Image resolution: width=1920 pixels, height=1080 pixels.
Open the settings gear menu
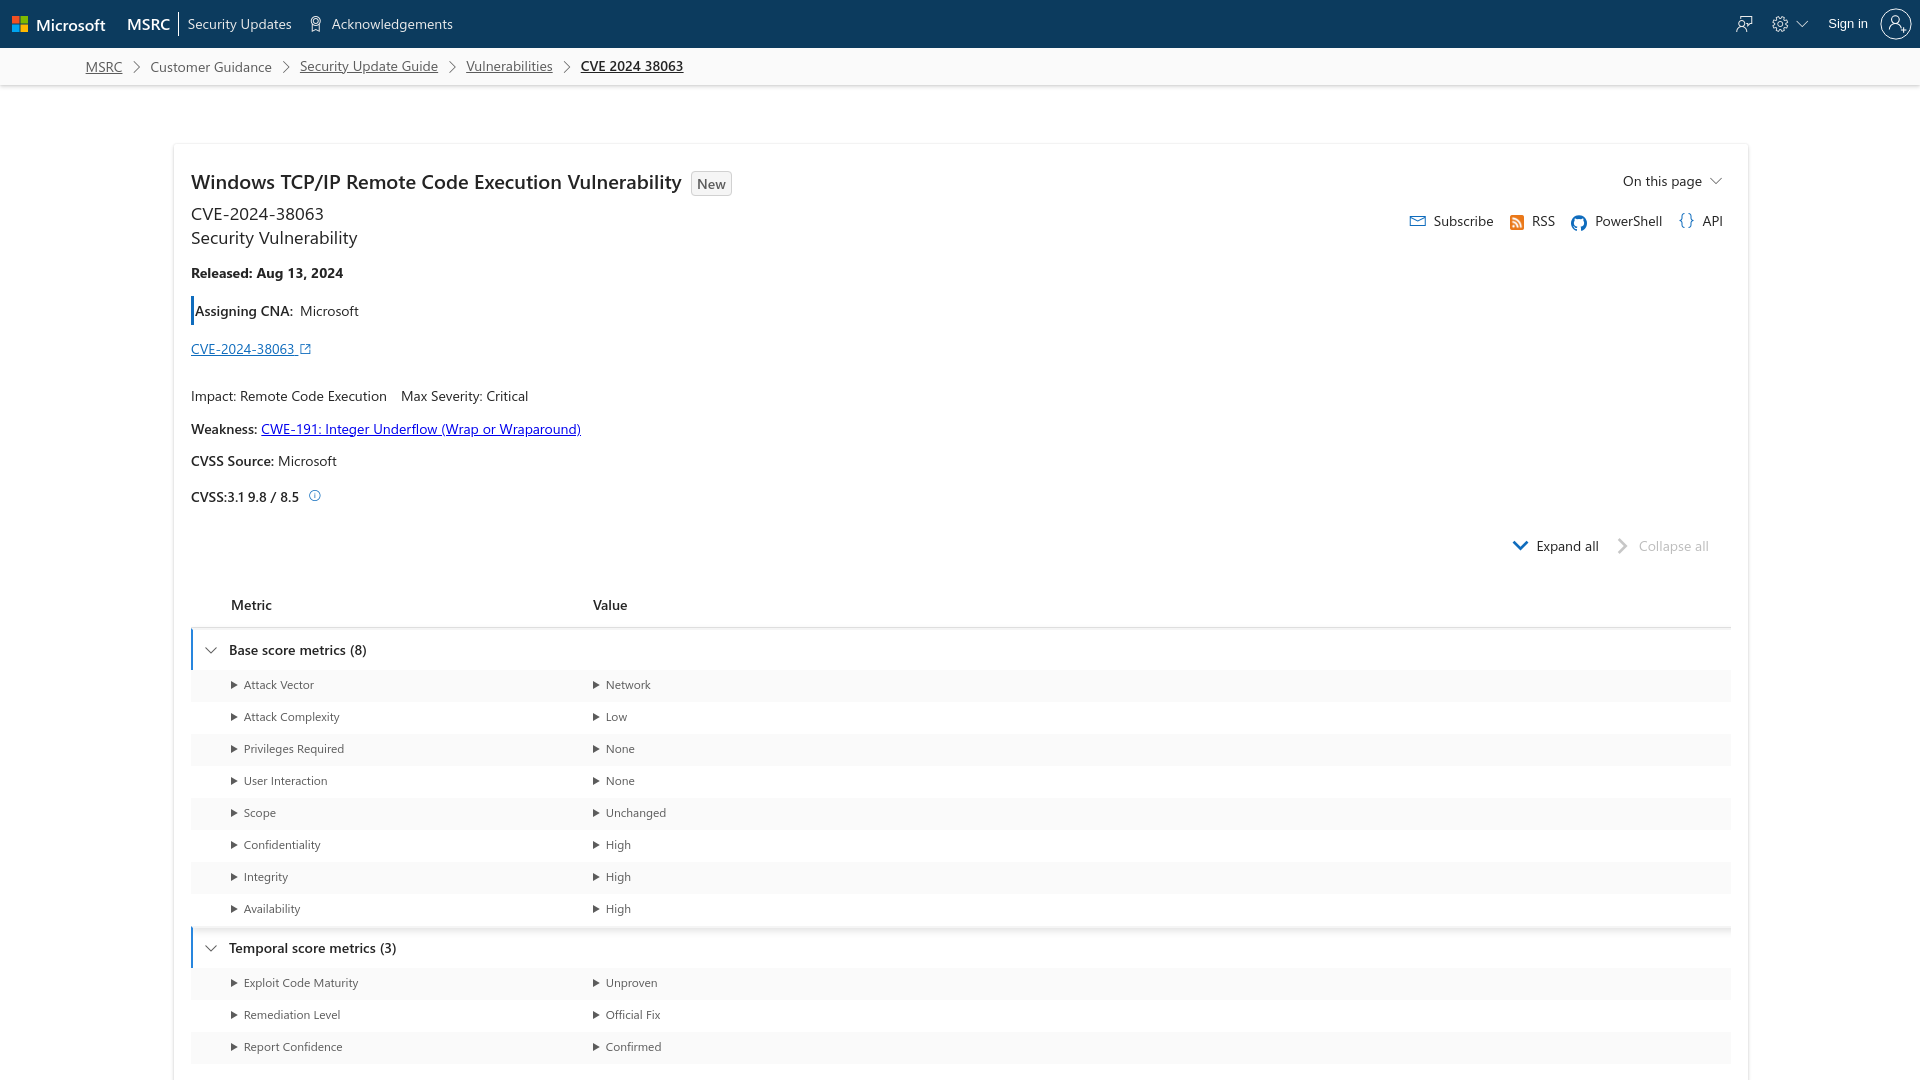coord(1789,24)
